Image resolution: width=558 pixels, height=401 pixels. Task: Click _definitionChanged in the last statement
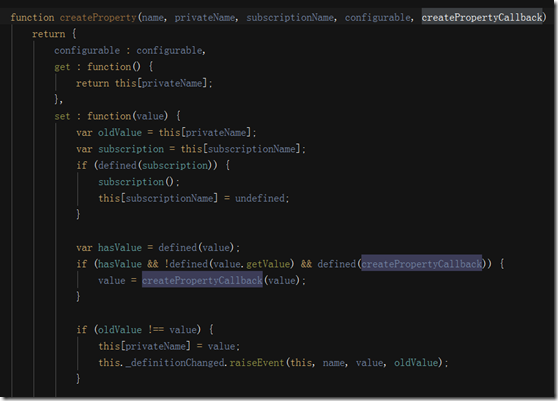tap(175, 363)
